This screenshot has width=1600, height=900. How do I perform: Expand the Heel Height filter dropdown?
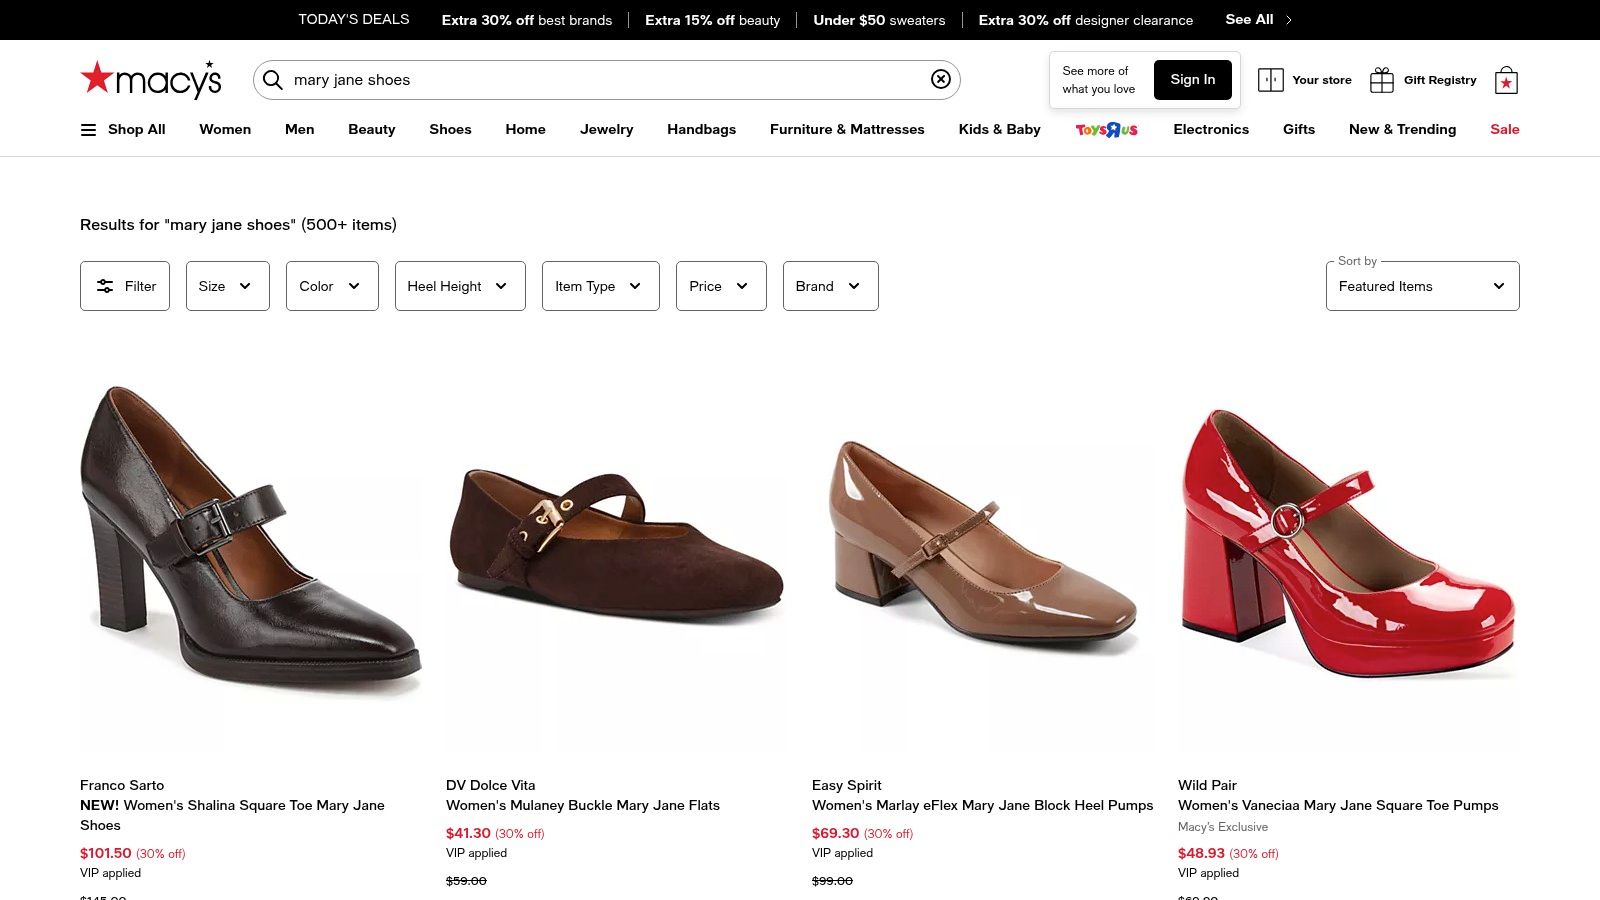pos(460,286)
